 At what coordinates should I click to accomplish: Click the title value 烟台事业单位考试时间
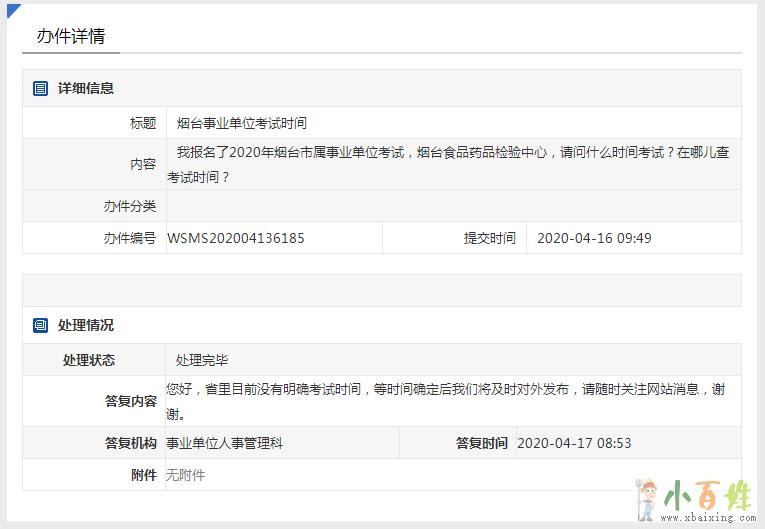point(242,123)
